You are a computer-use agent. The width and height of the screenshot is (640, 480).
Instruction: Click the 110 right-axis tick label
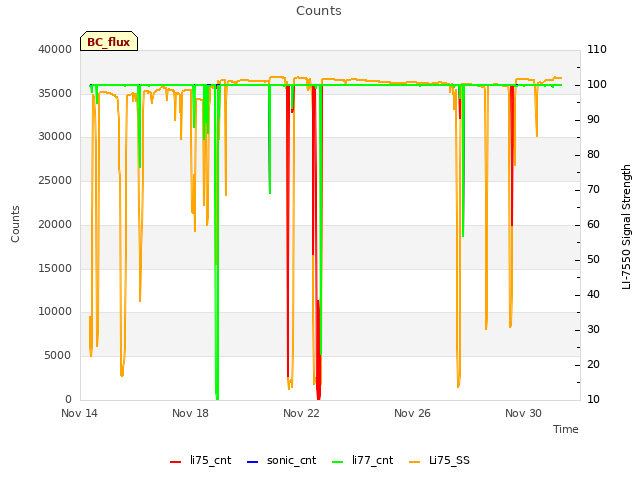pos(597,49)
